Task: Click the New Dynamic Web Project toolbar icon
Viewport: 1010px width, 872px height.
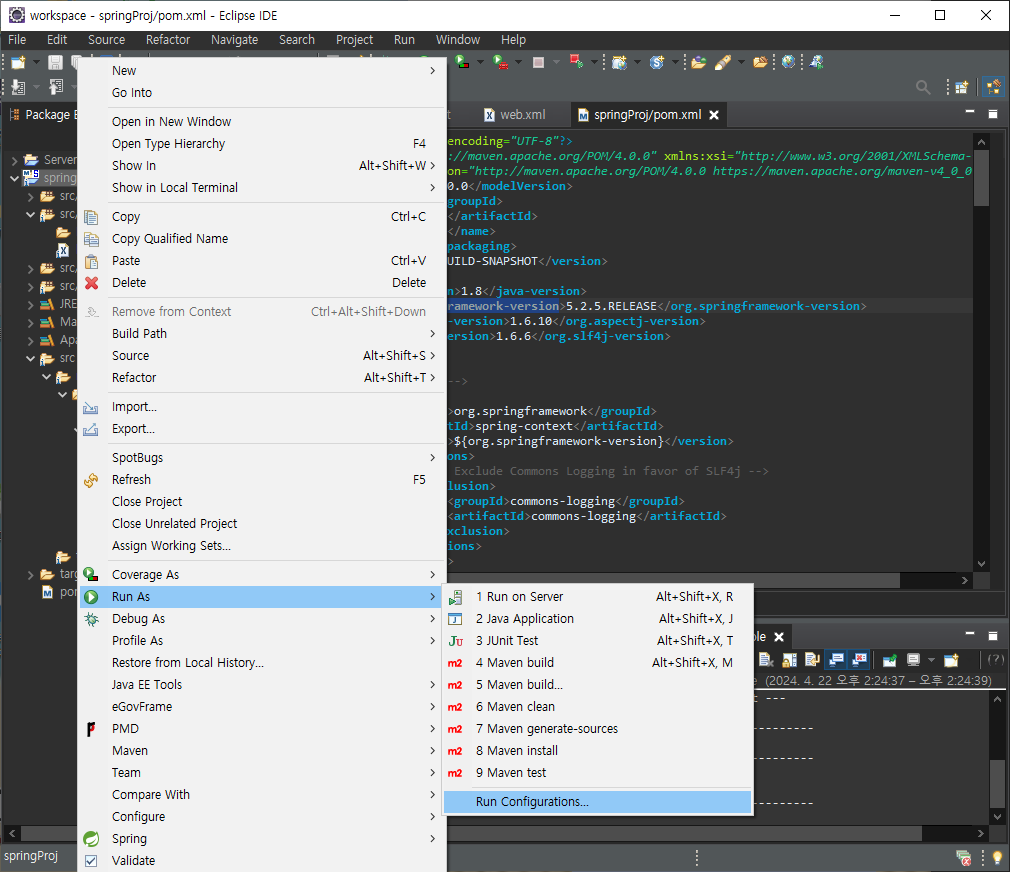Action: click(619, 62)
